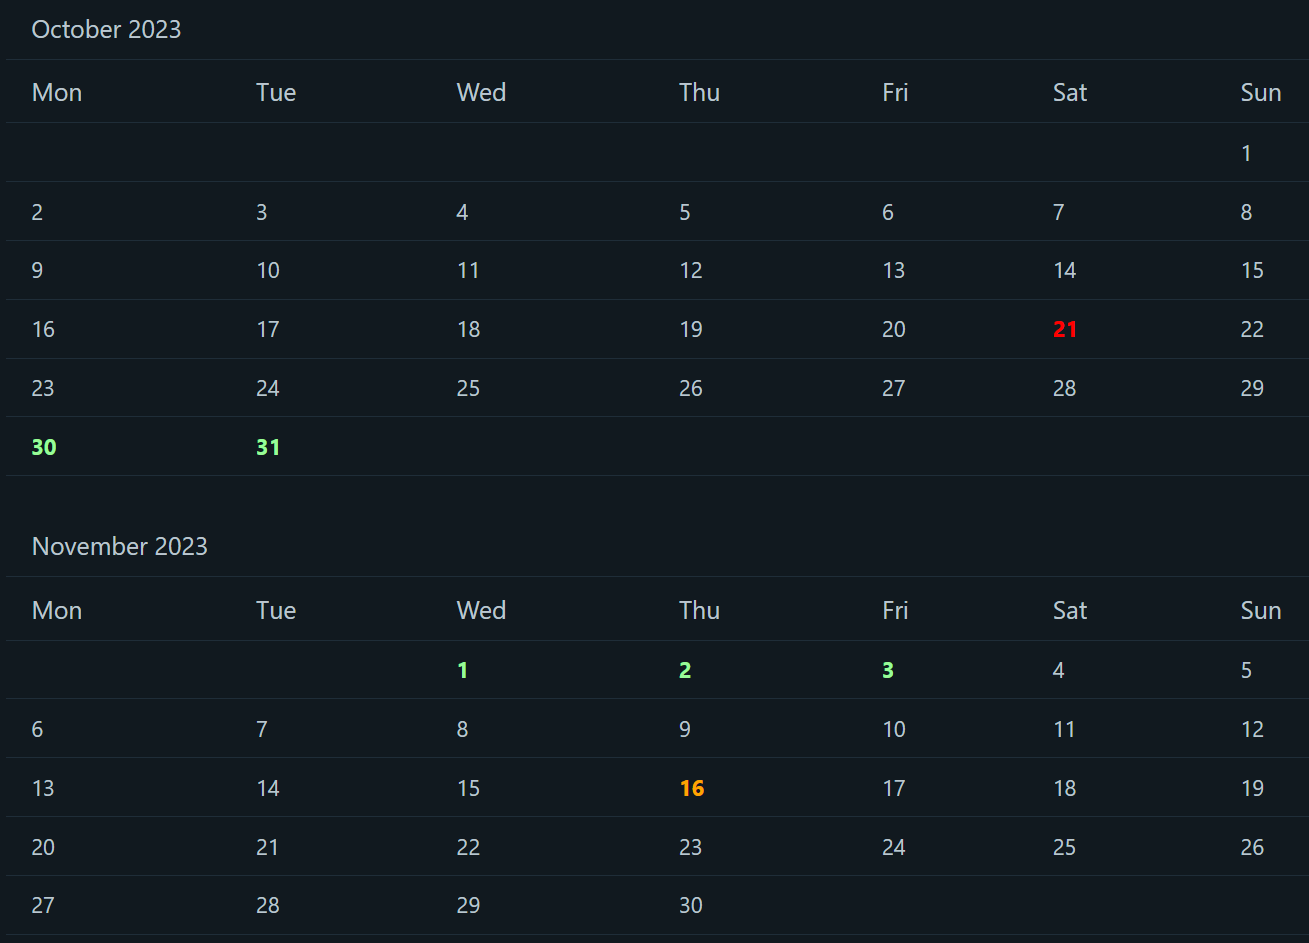
Task: Pick October 17 in Tue column
Action: click(x=268, y=329)
